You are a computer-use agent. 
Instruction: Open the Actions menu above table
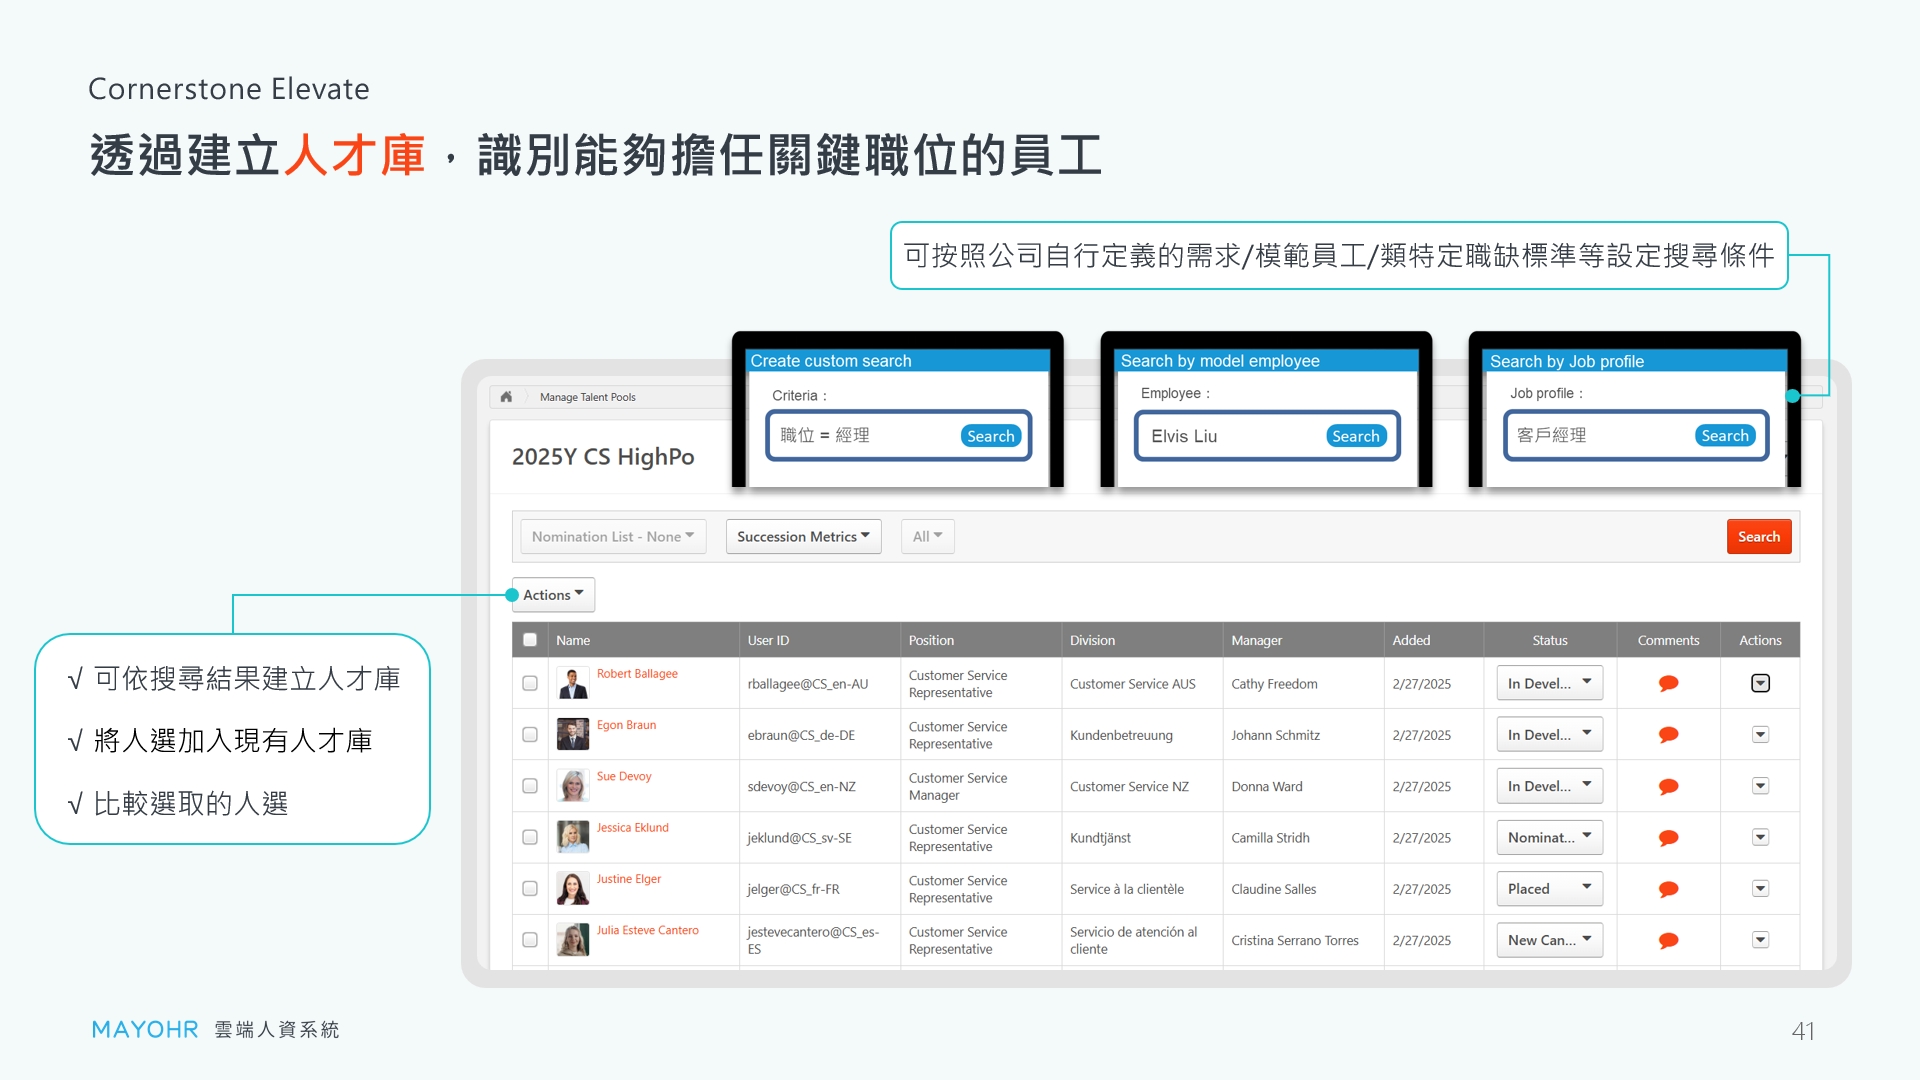point(553,595)
